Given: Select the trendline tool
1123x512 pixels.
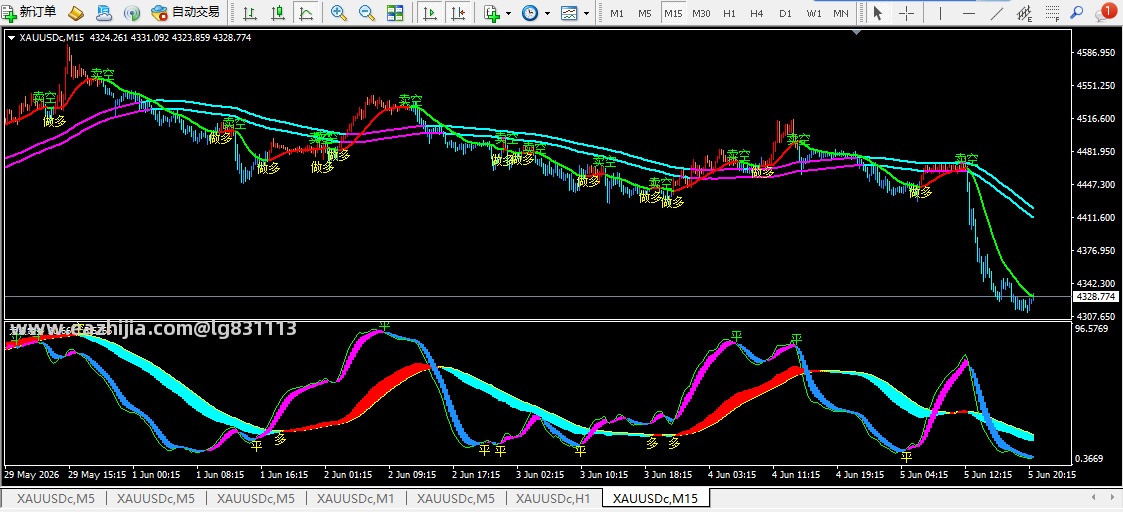Looking at the screenshot, I should (x=996, y=12).
